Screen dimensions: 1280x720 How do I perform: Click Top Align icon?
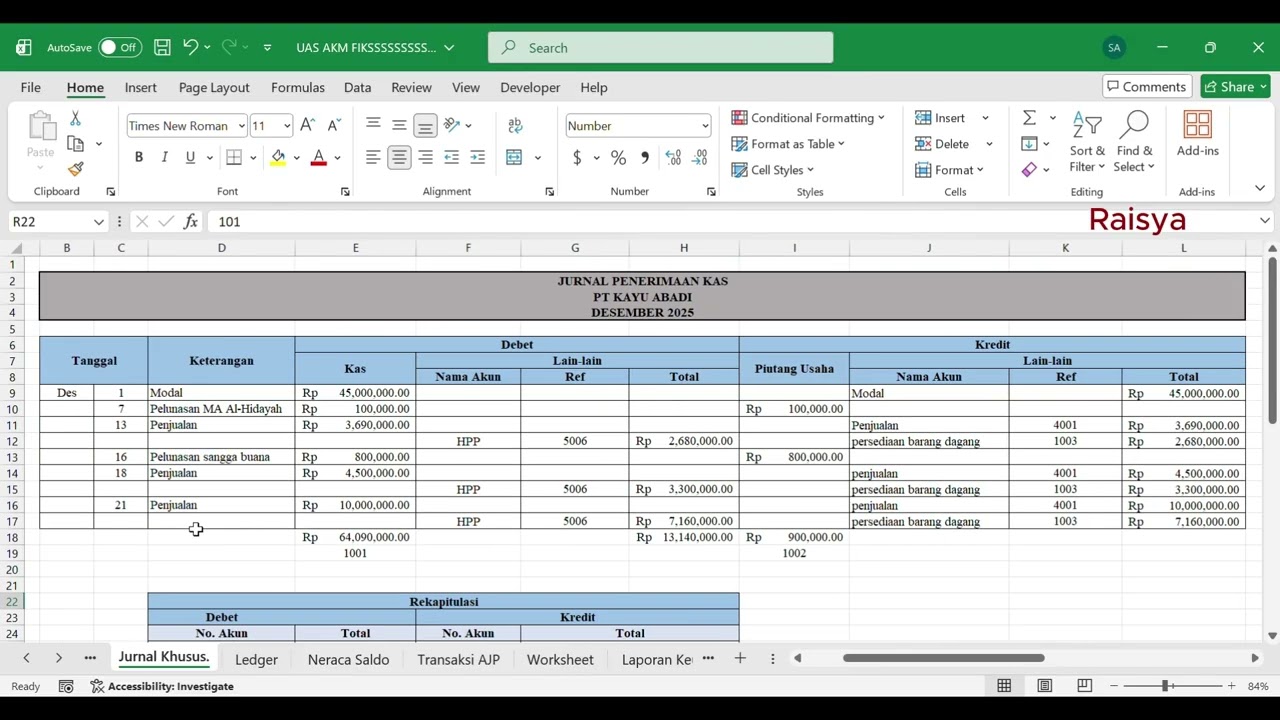coord(373,125)
